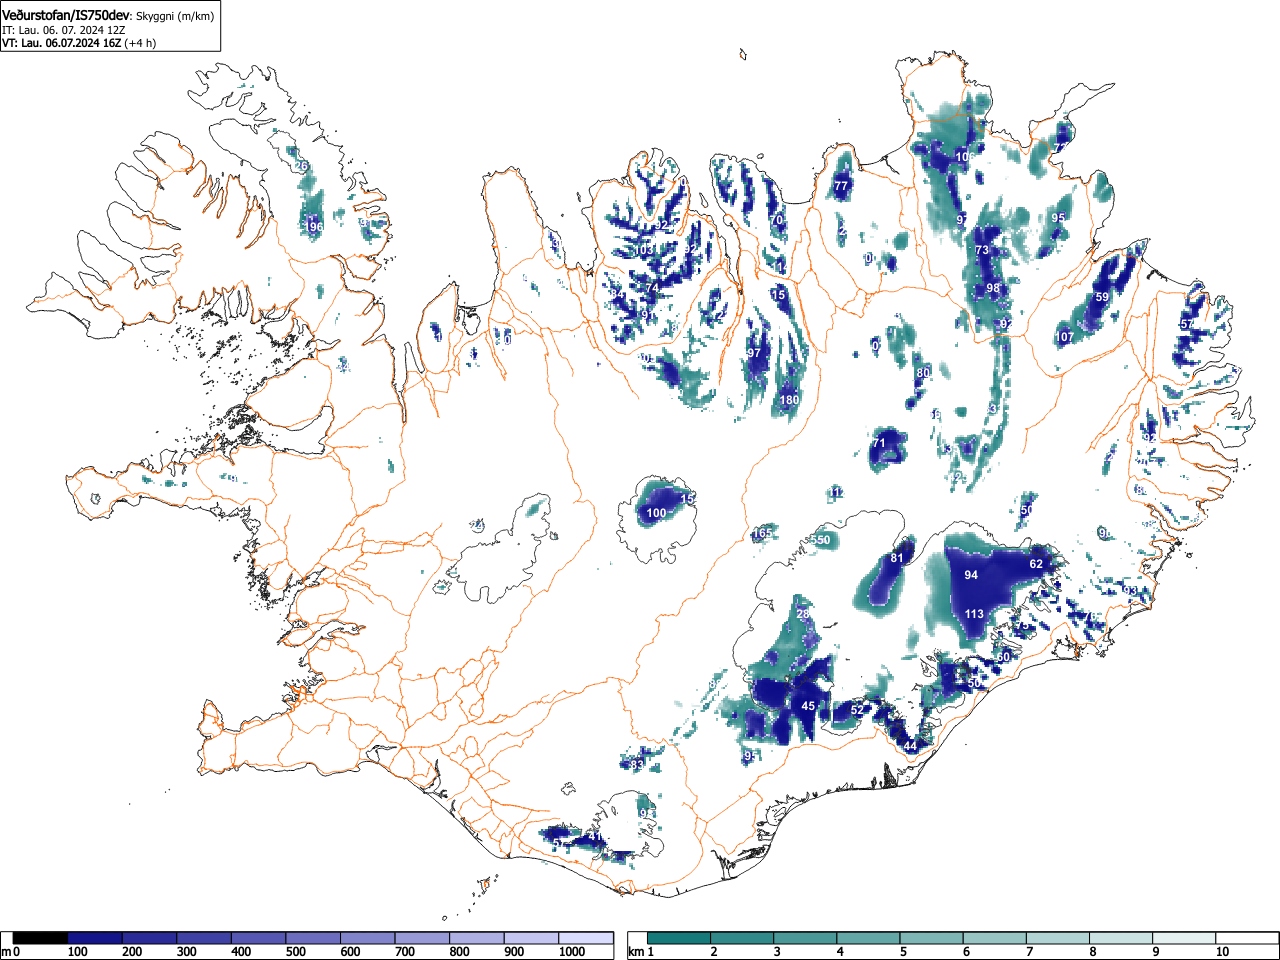Click the 52 visibility value in the south
Screen dimensions: 1280x960
coord(857,710)
